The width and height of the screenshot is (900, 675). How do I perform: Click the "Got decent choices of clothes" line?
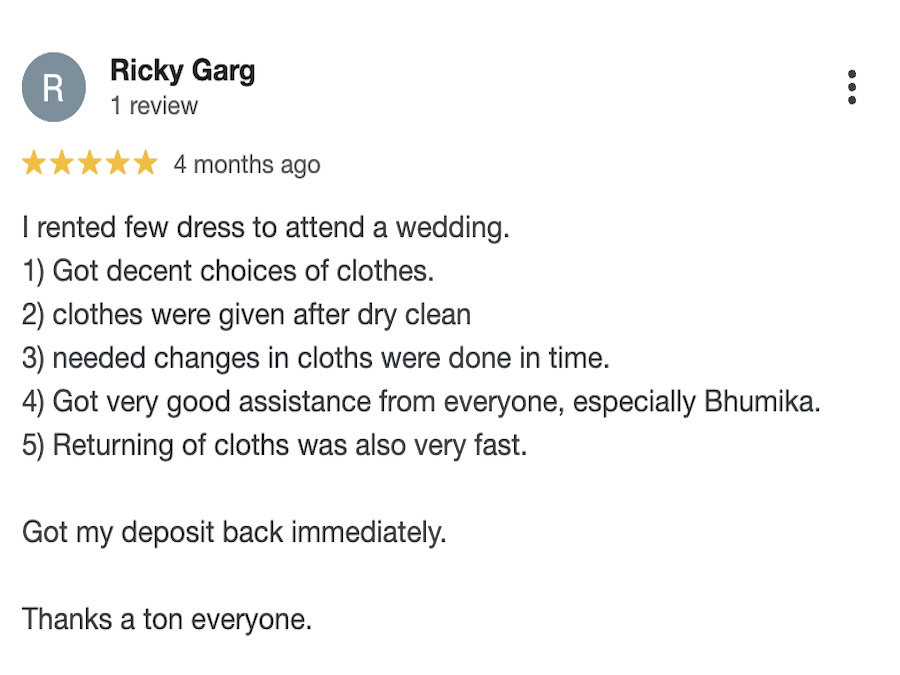(x=228, y=271)
